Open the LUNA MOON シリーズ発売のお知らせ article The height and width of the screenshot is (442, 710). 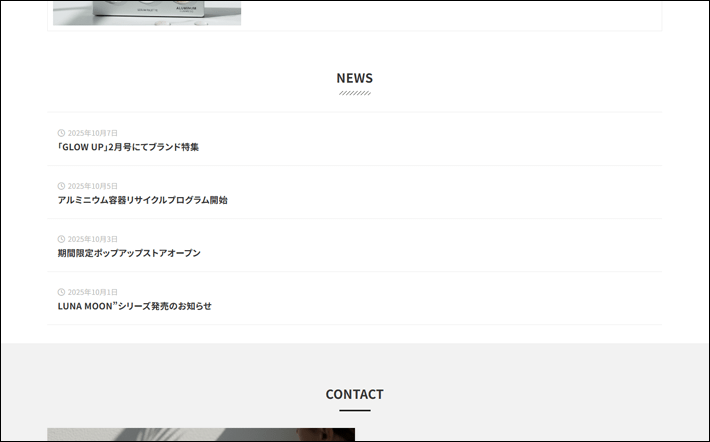(x=134, y=306)
